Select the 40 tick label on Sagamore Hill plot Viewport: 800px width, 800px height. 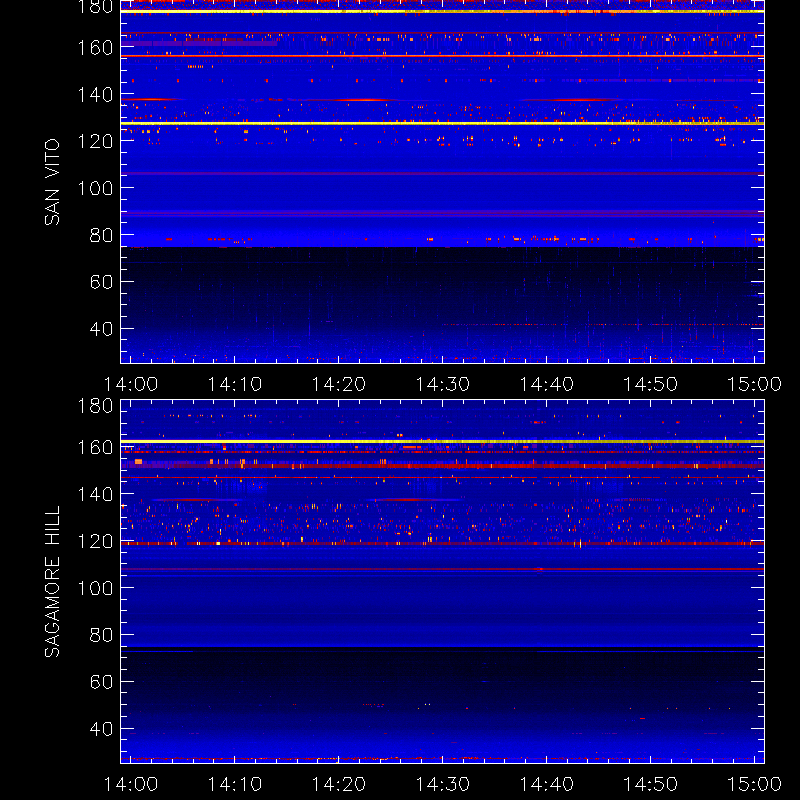click(101, 729)
